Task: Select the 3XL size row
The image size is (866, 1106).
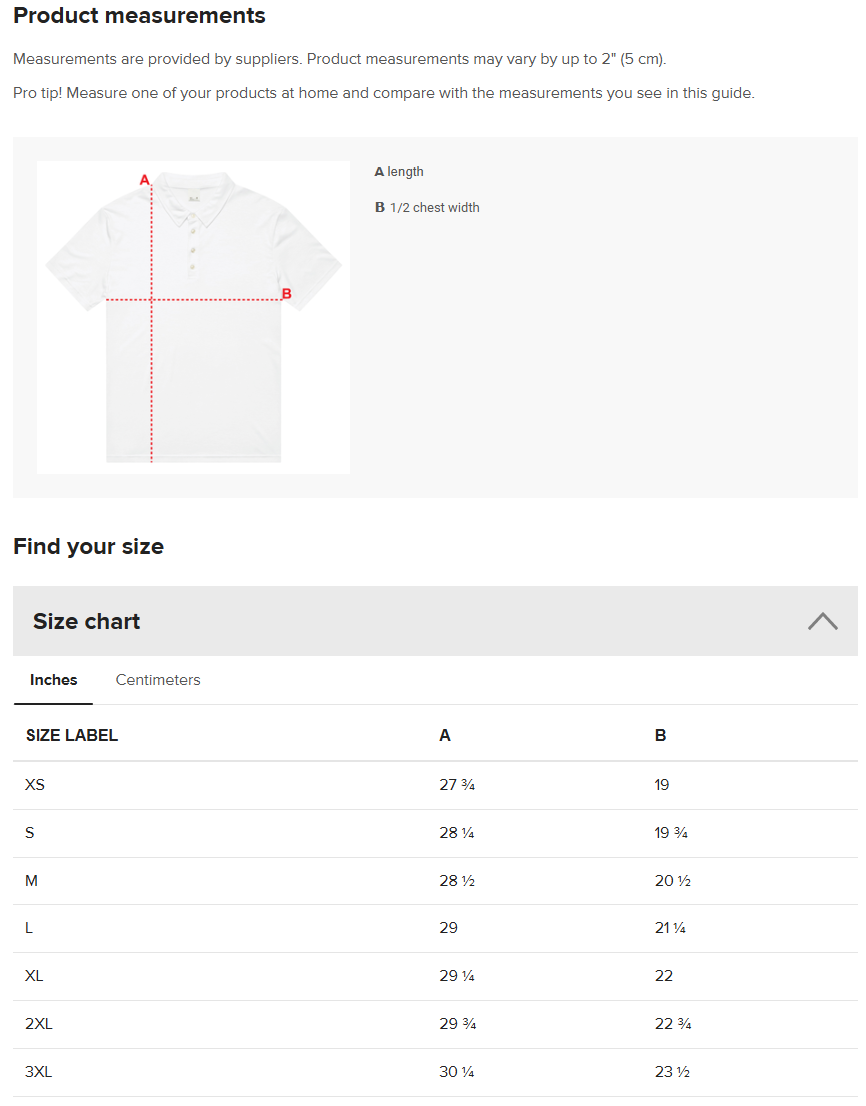Action: (39, 1072)
